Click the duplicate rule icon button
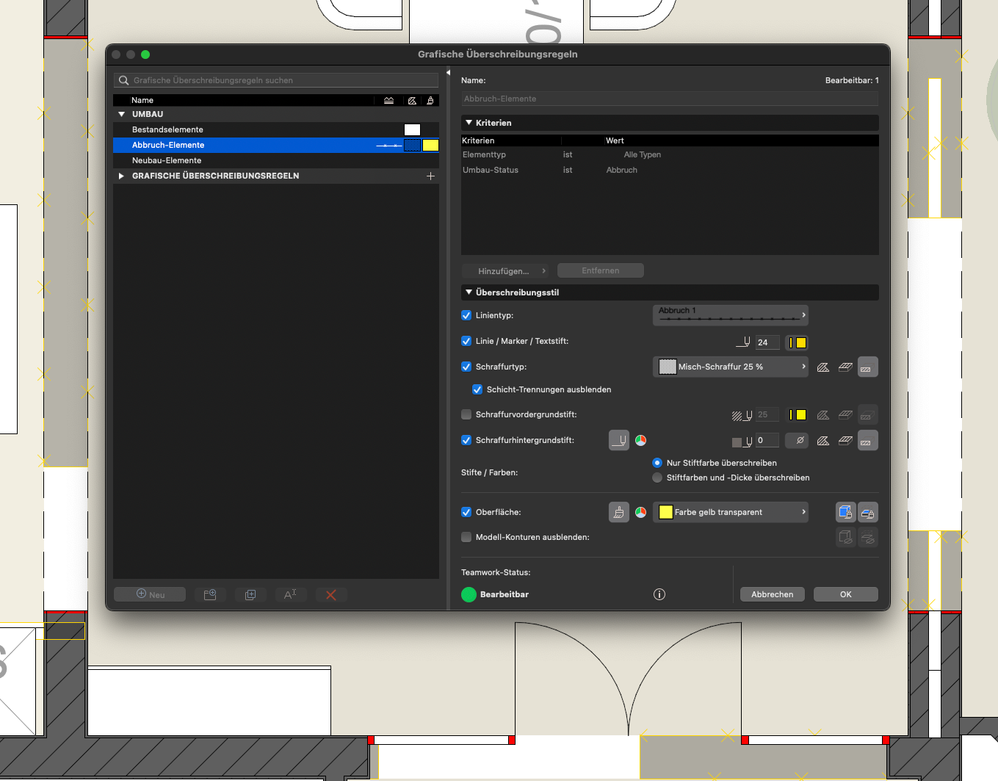 (x=250, y=595)
